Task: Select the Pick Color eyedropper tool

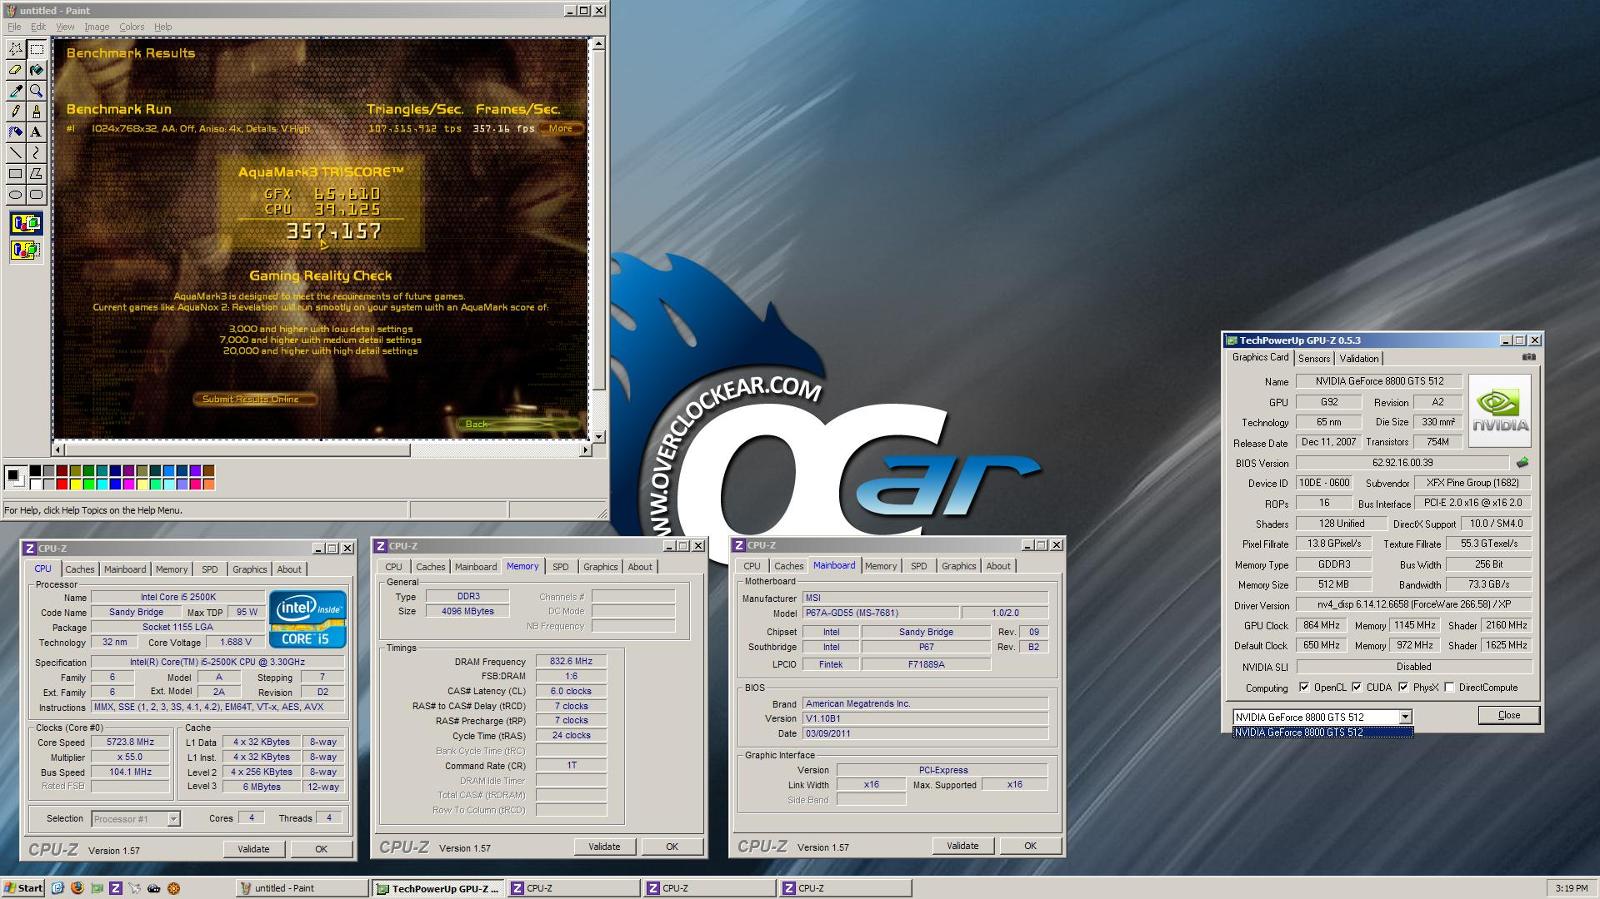Action: click(16, 91)
